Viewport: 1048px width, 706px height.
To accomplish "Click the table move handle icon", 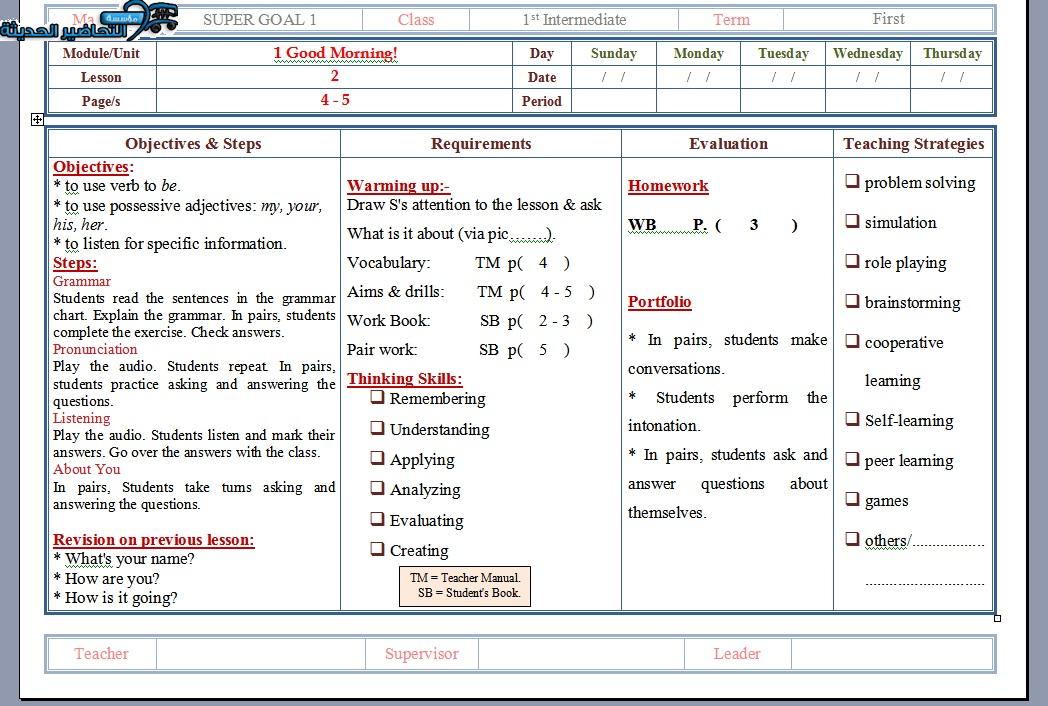I will coord(37,120).
